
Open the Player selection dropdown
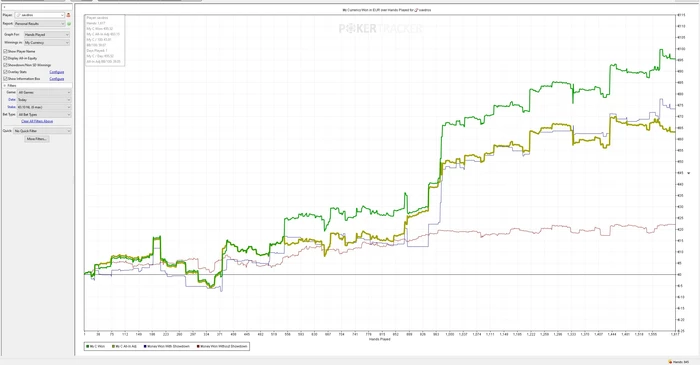(40, 15)
